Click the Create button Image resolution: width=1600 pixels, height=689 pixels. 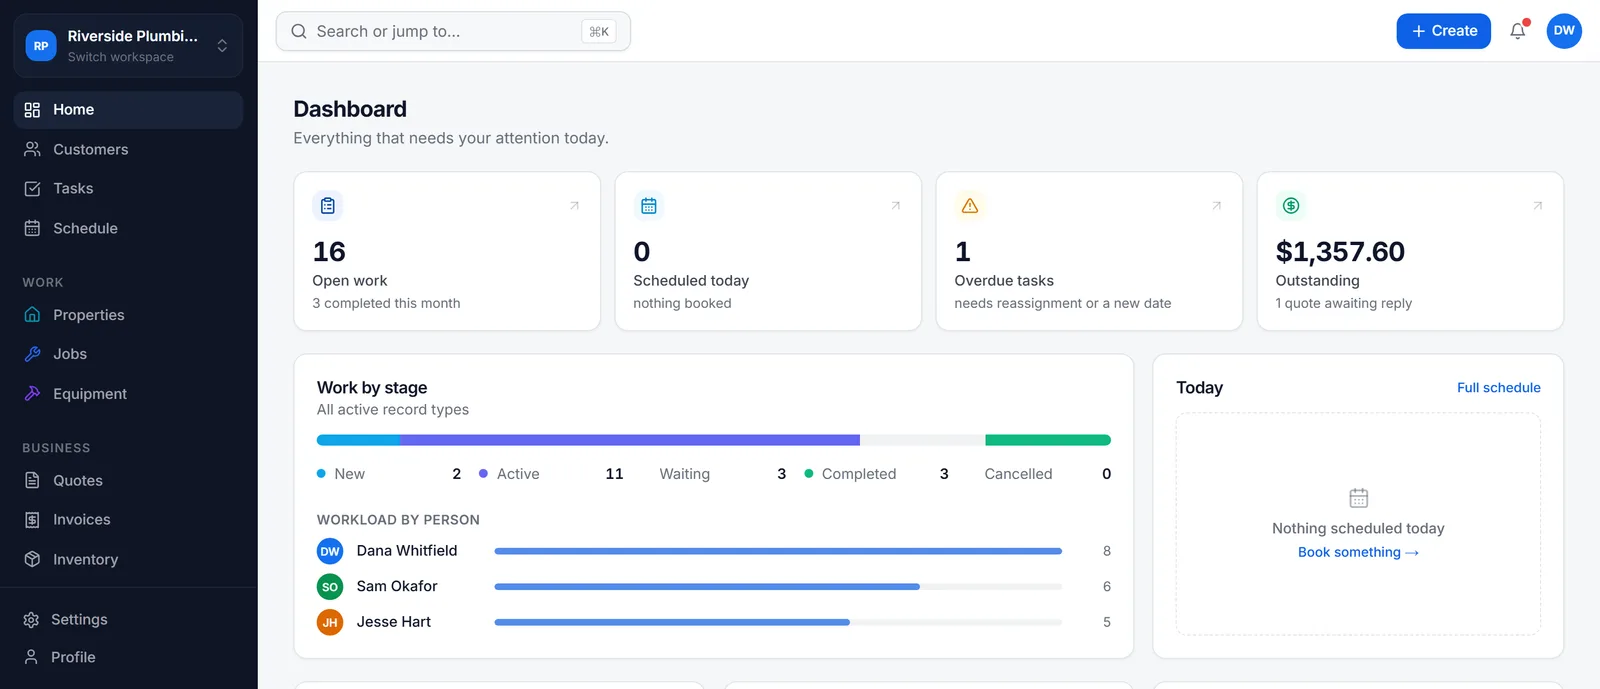click(x=1443, y=31)
